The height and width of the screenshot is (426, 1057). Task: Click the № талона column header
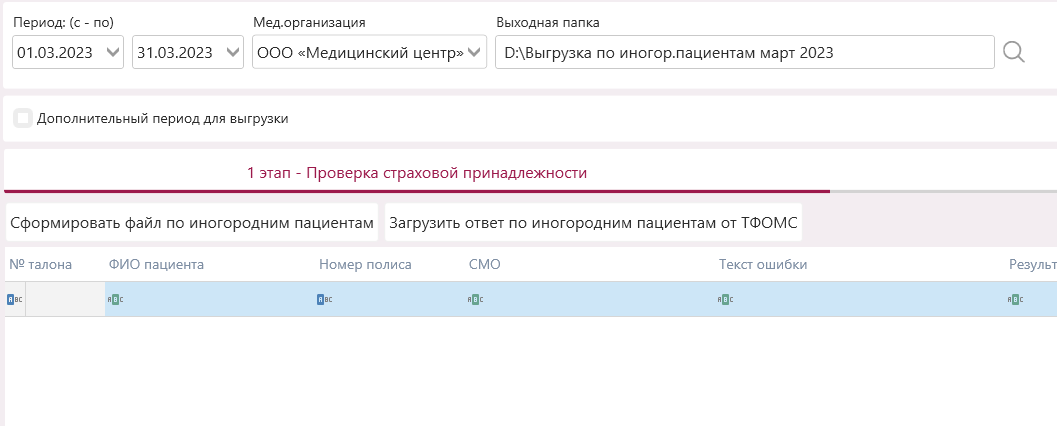tap(41, 265)
